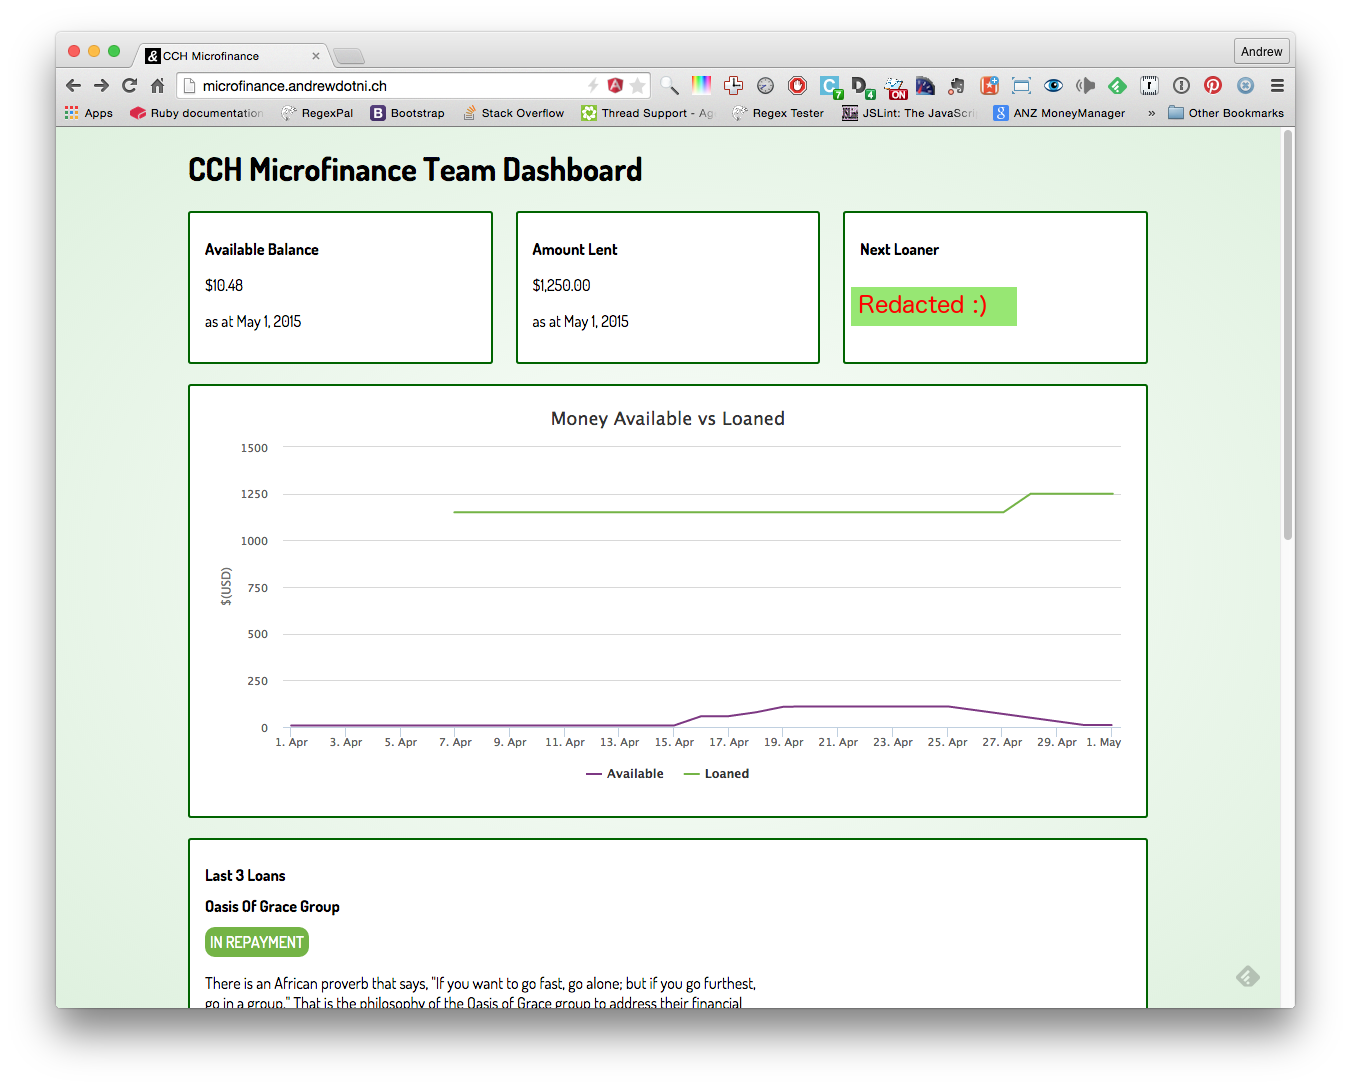Open the Bootstrap bookmark

tap(408, 113)
